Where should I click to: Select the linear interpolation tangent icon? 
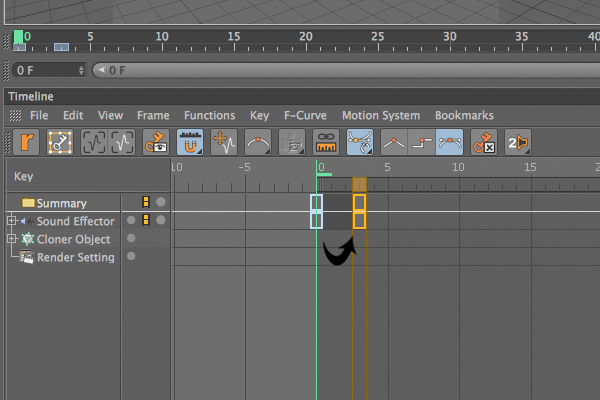[394, 142]
